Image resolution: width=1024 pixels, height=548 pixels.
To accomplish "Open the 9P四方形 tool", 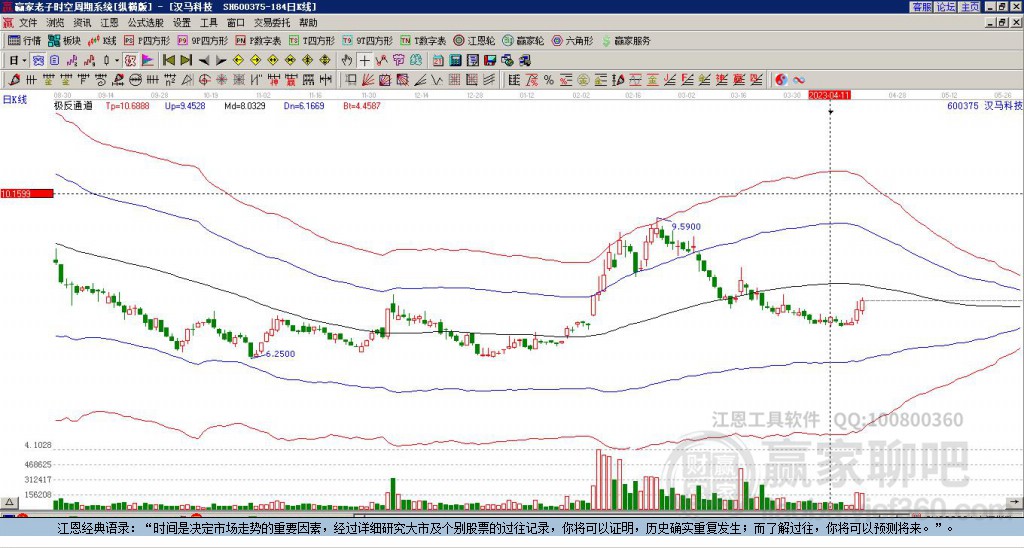I will click(x=202, y=40).
